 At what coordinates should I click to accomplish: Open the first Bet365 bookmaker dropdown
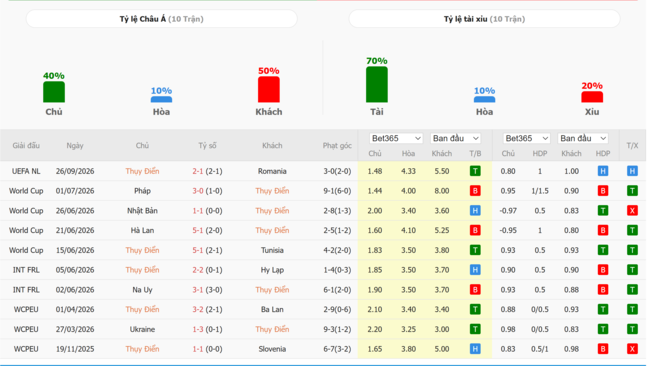(396, 138)
